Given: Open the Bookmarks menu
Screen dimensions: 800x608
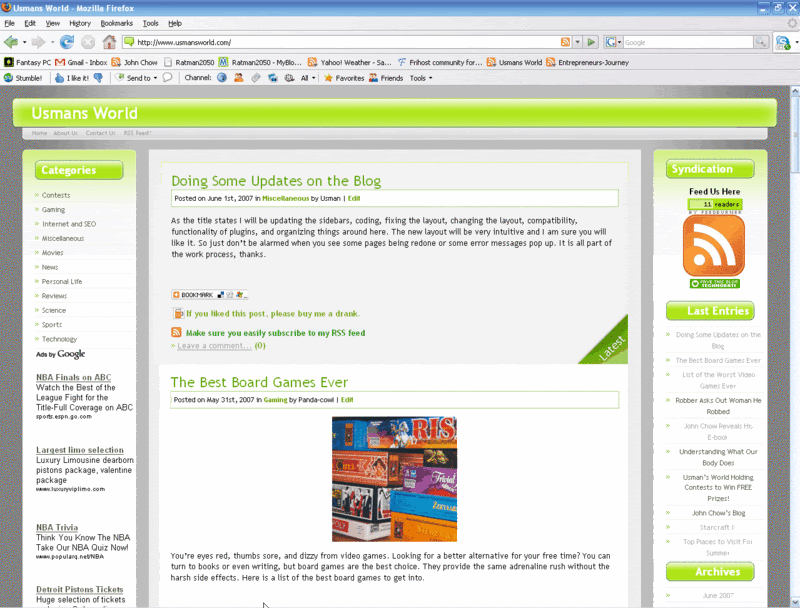Looking at the screenshot, I should click(x=116, y=22).
